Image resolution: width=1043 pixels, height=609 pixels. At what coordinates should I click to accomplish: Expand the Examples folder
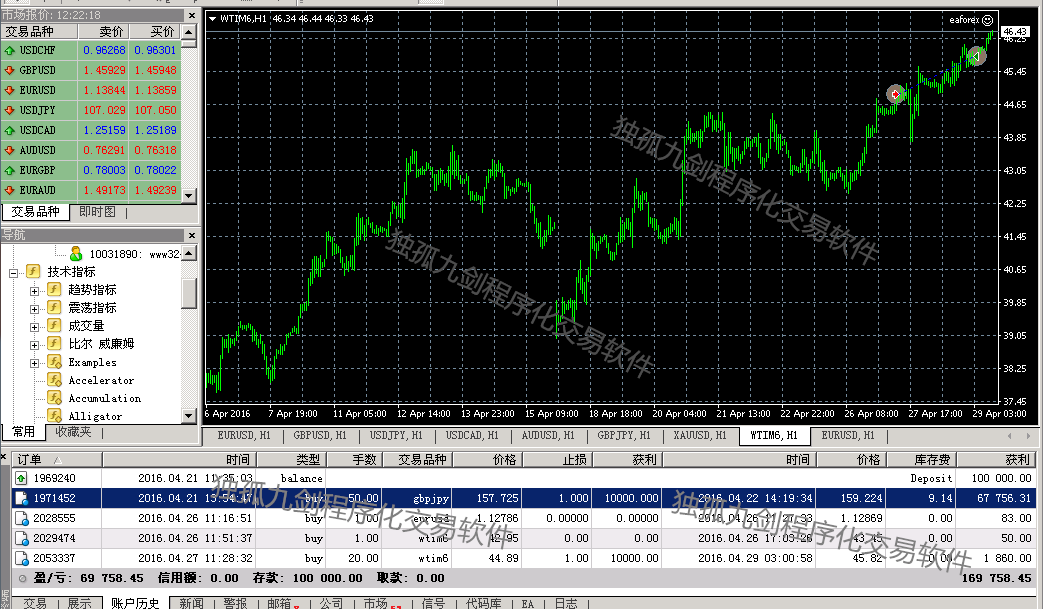35,363
